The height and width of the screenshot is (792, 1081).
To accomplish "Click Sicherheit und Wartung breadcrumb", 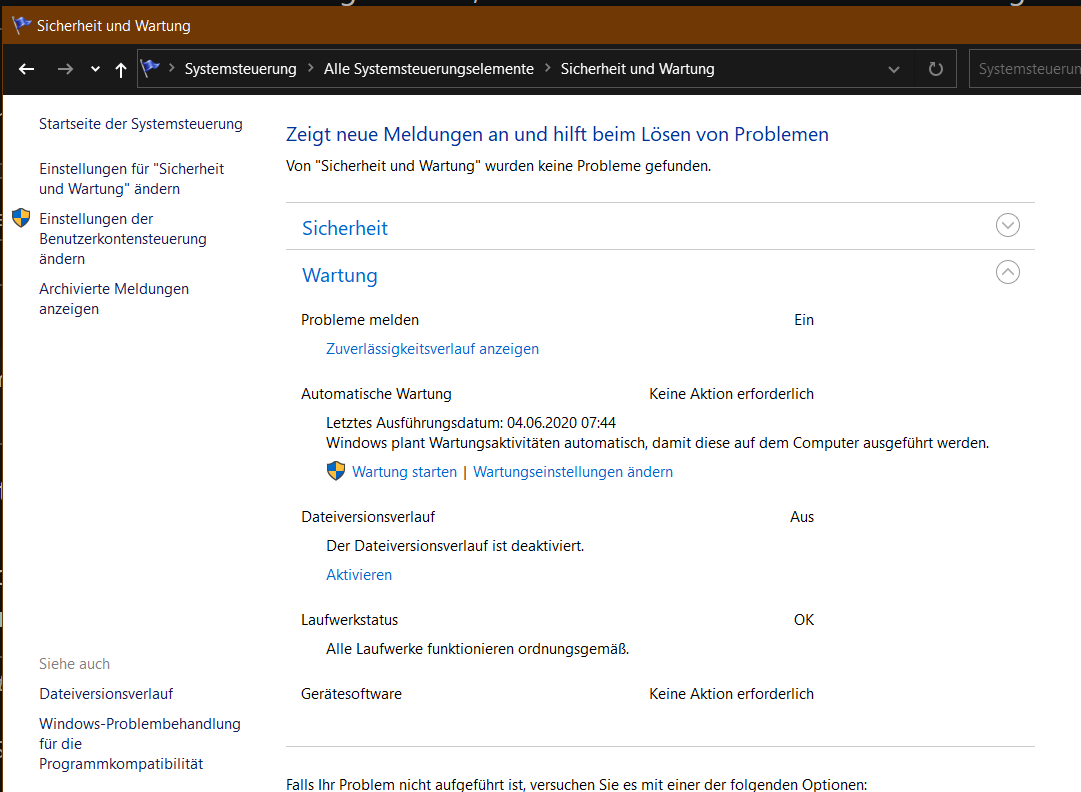I will click(x=637, y=69).
